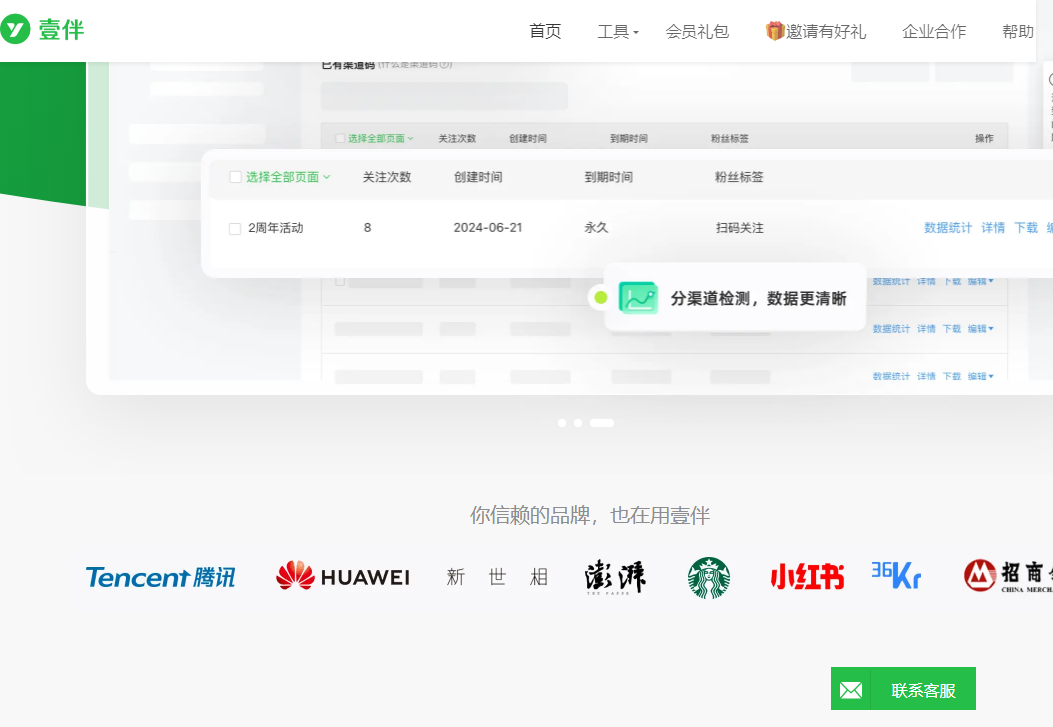Viewport: 1053px width, 727px height.
Task: Select the first carousel dot
Action: click(561, 423)
